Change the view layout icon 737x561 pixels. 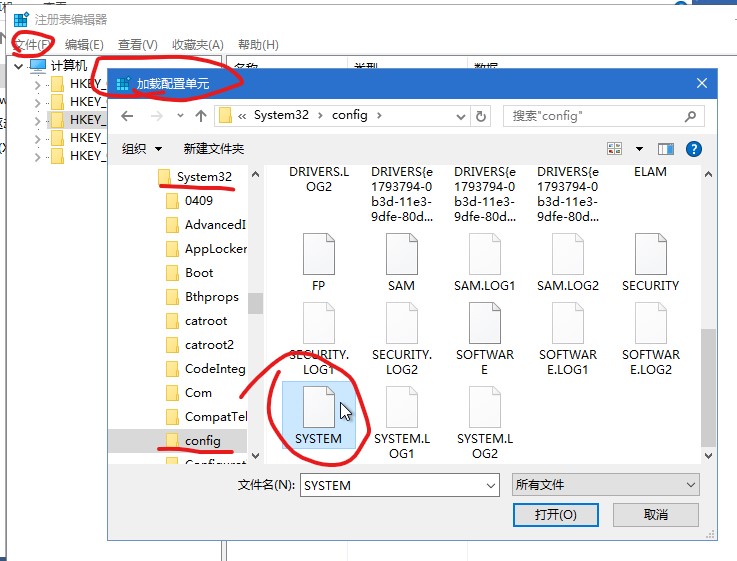coord(614,149)
